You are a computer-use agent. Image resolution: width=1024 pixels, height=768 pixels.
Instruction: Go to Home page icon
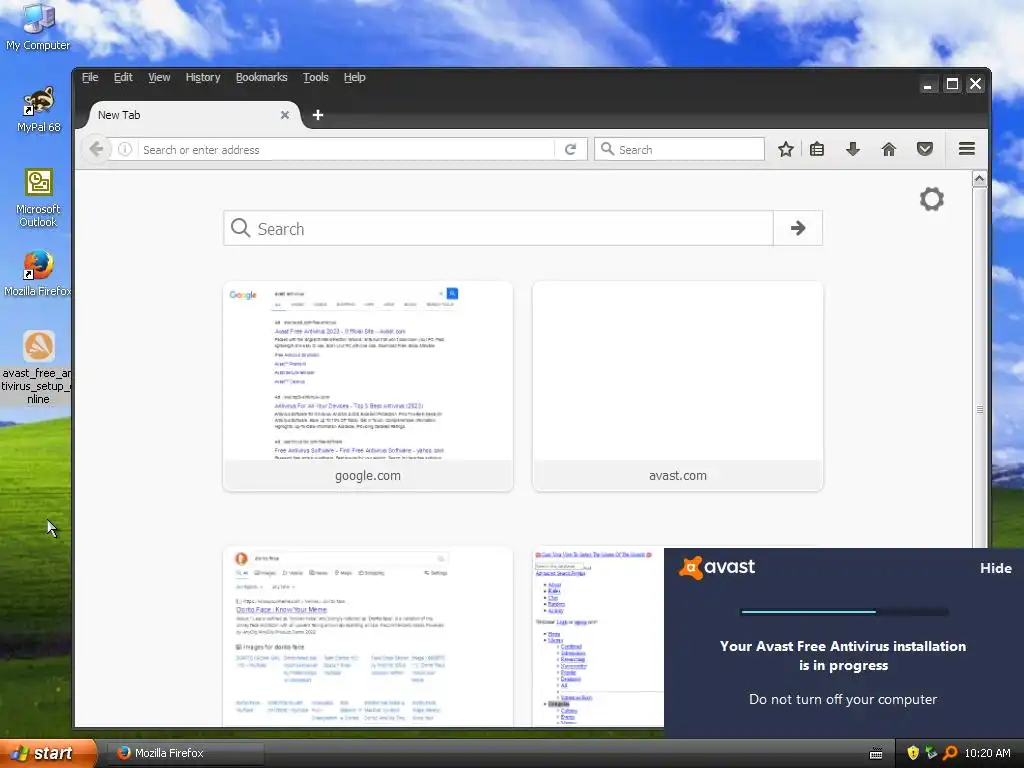888,150
